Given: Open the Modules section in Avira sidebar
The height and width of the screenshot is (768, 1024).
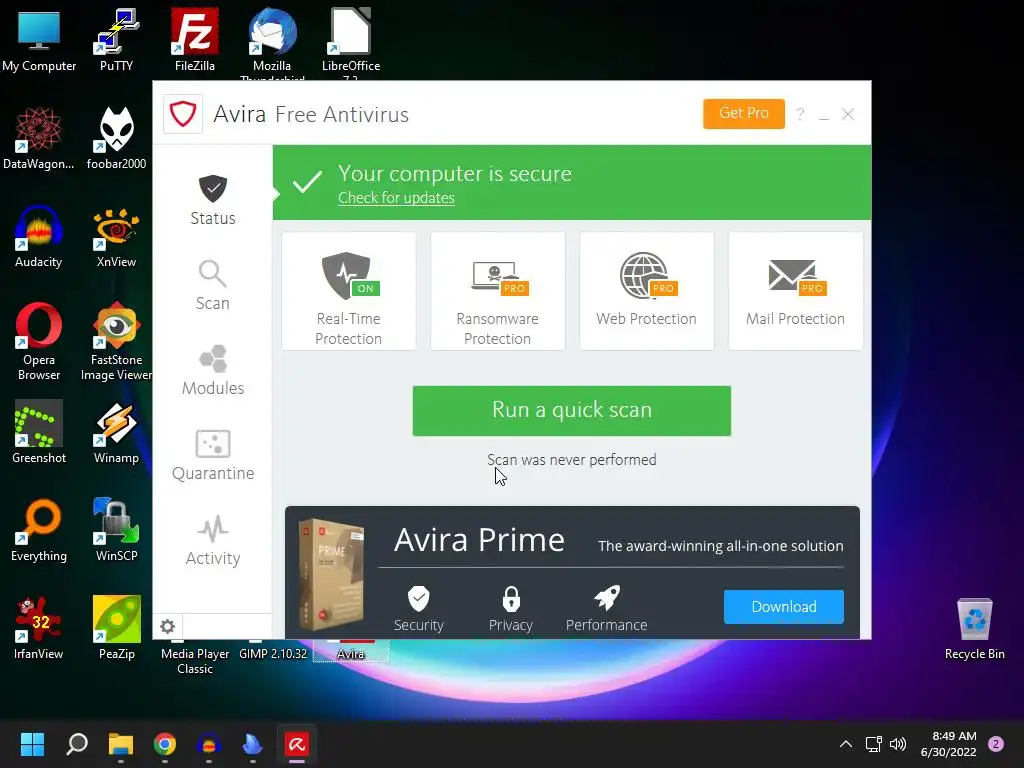Looking at the screenshot, I should pyautogui.click(x=213, y=370).
